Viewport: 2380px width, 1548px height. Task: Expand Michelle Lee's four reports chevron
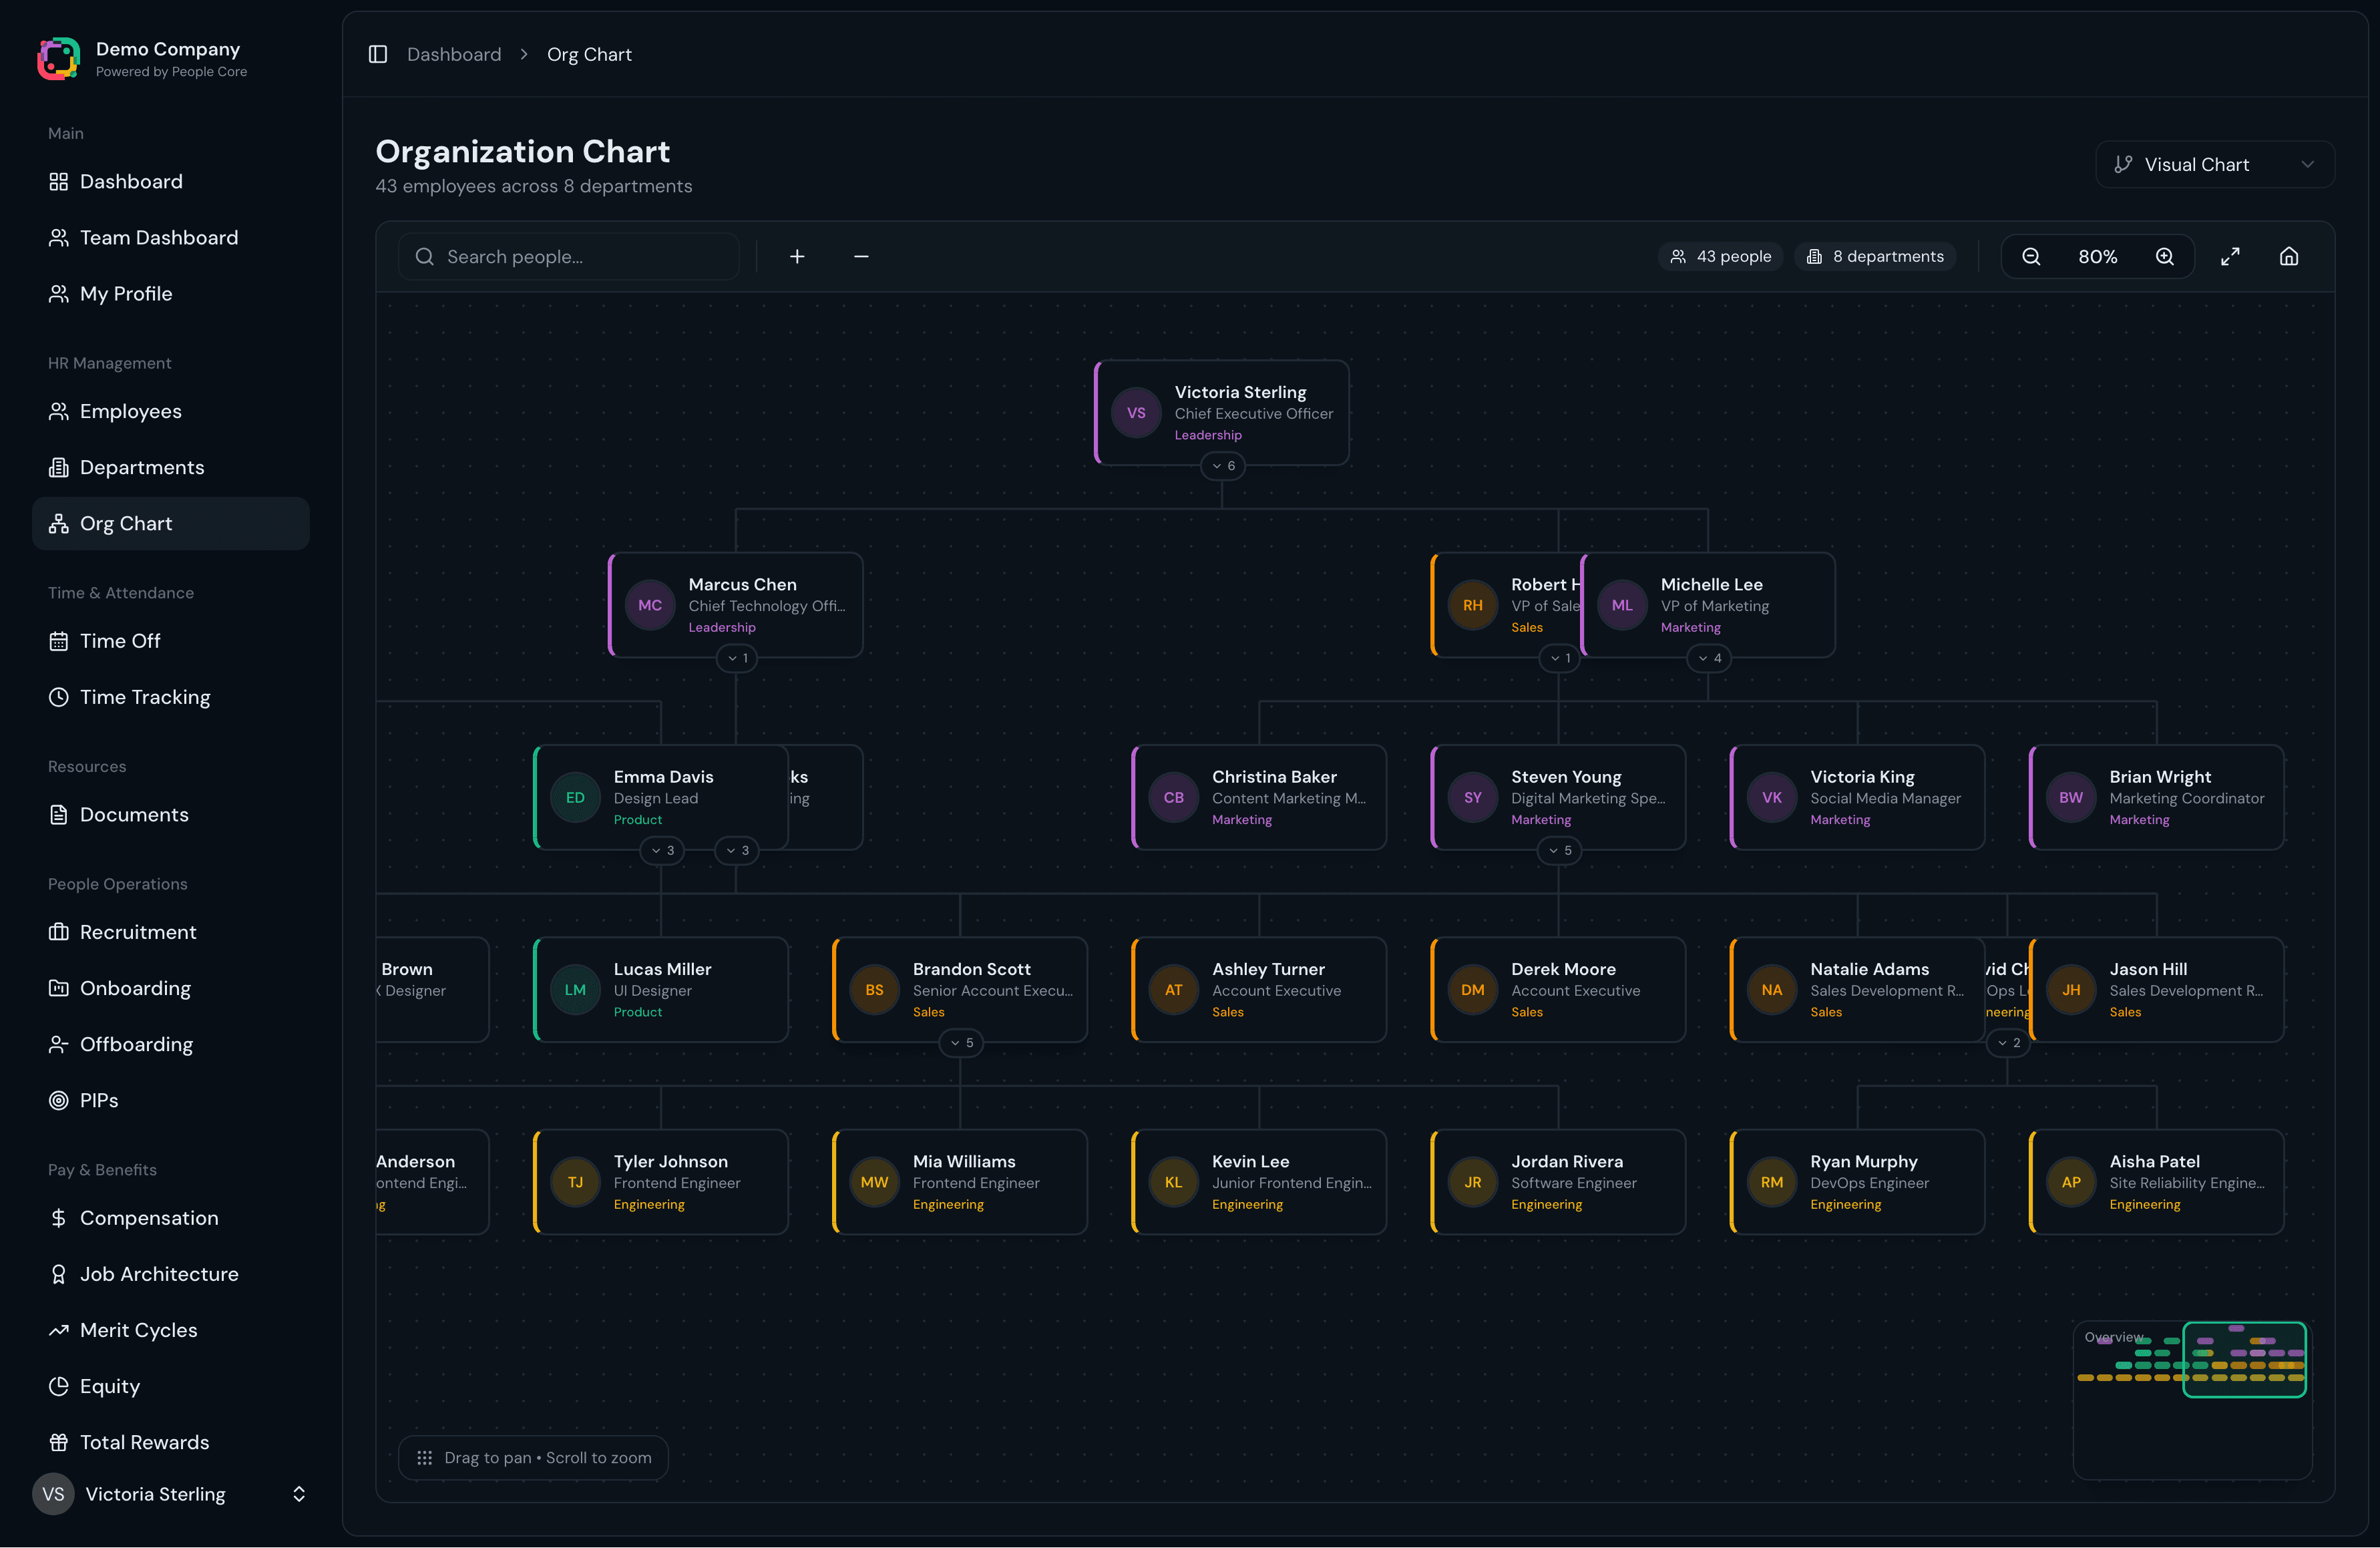pyautogui.click(x=1708, y=658)
